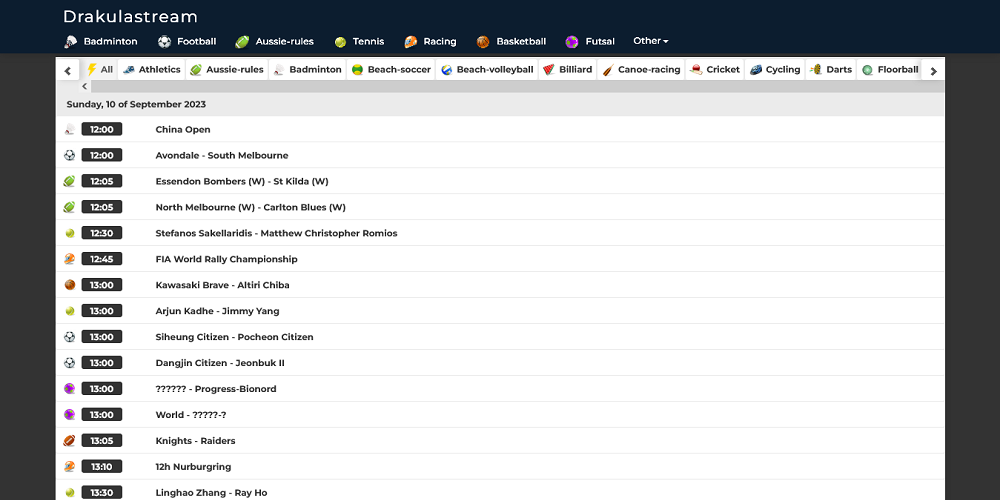Select the Cycling filter tab

pos(775,70)
